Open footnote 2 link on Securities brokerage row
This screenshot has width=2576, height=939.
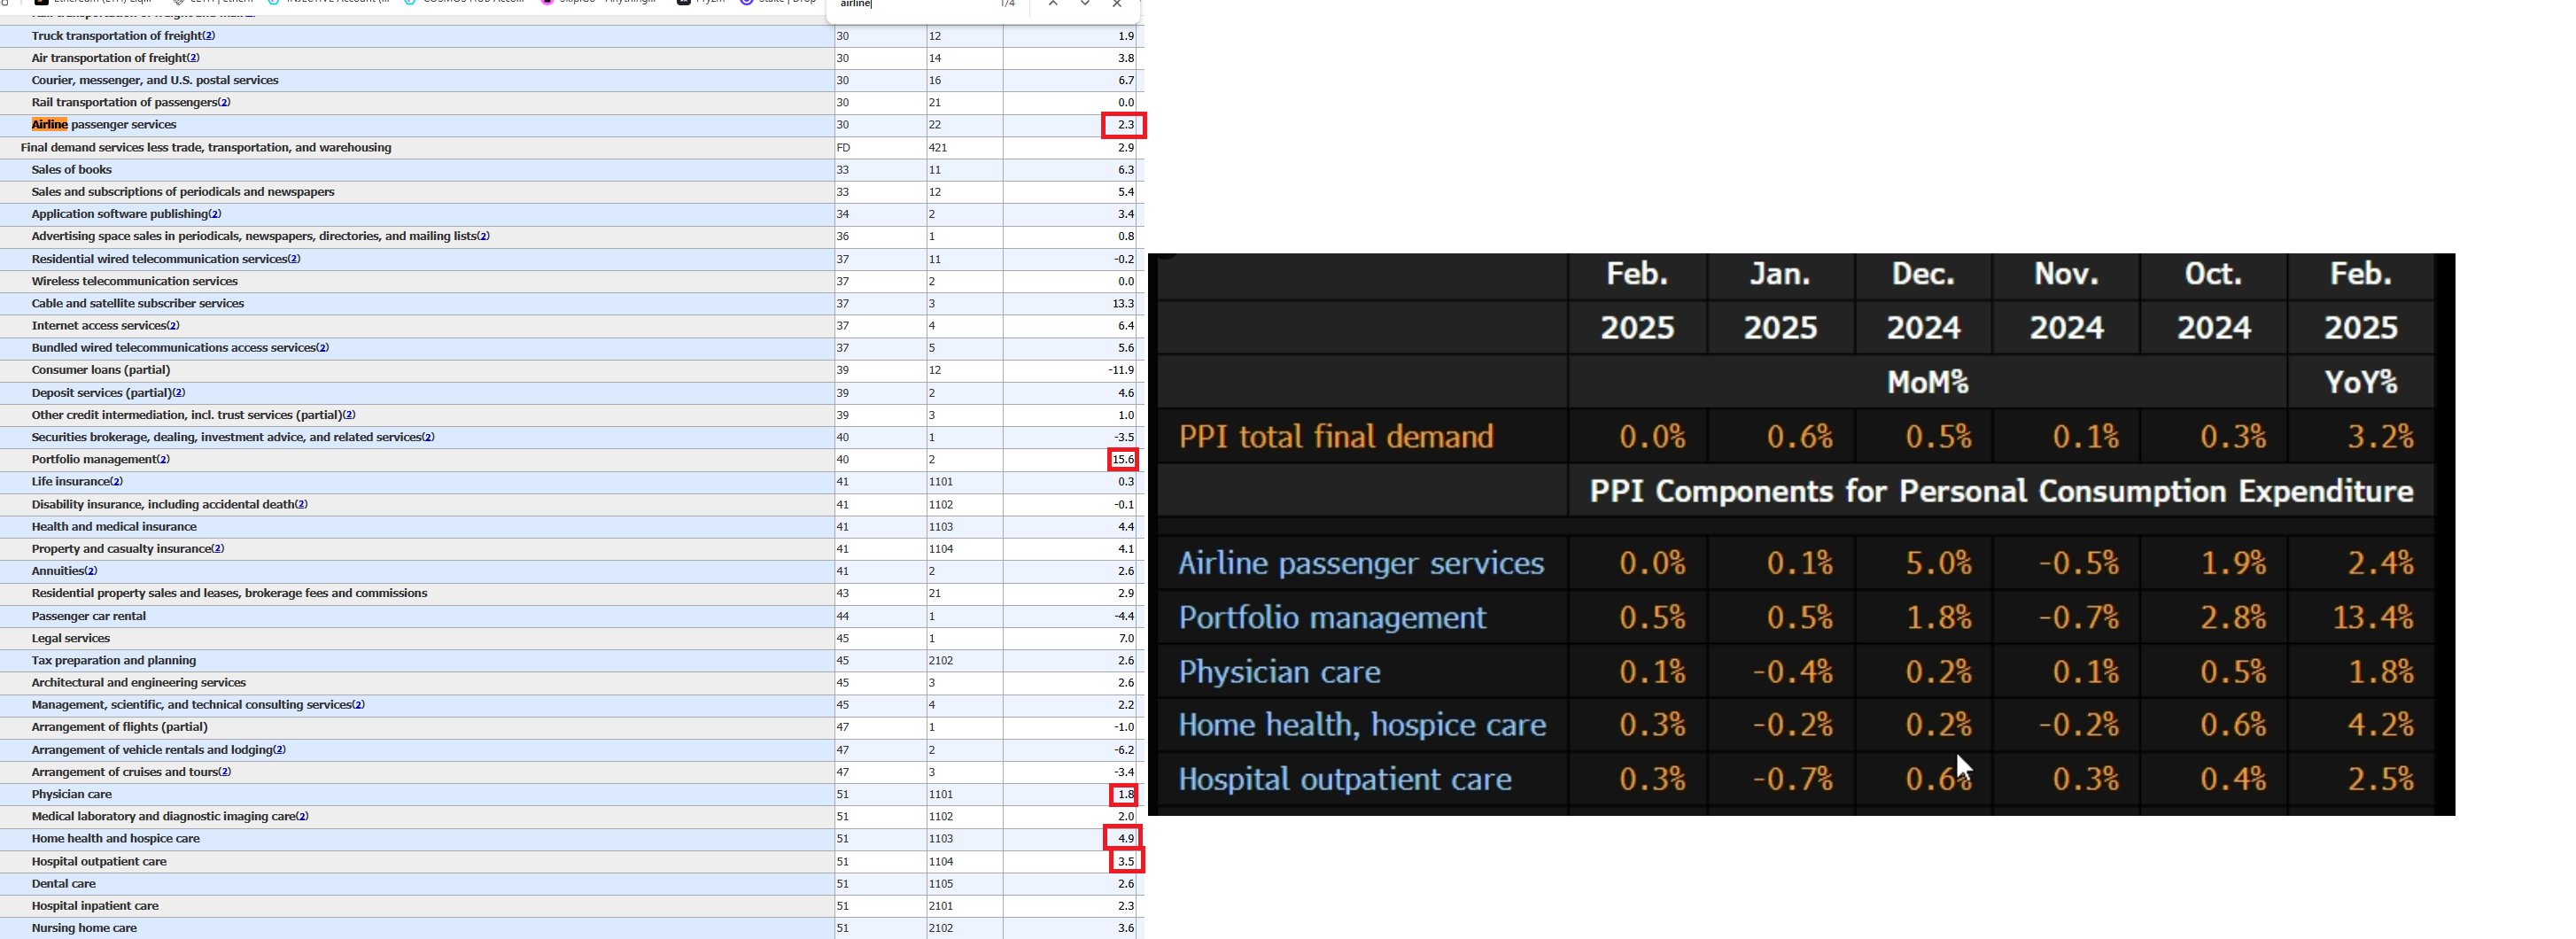tap(428, 438)
